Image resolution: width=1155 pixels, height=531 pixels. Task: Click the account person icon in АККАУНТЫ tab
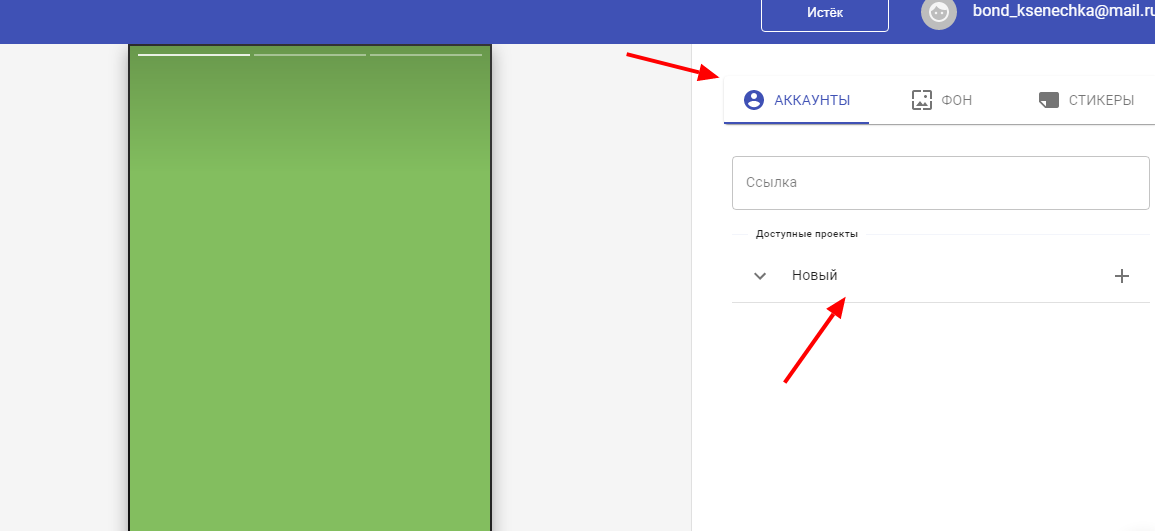point(754,100)
